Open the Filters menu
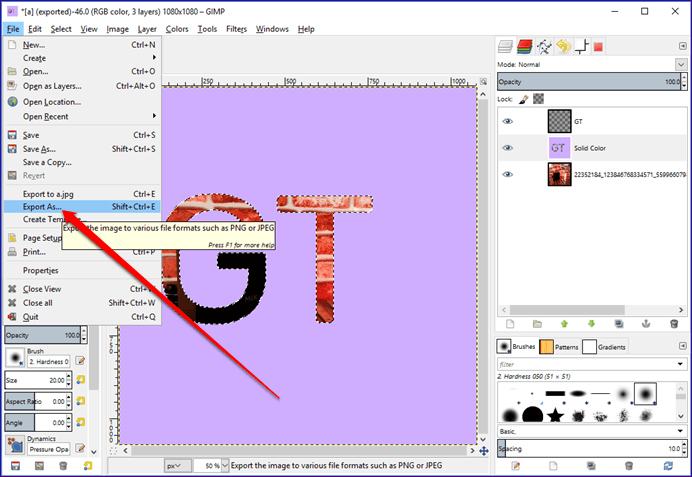 236,29
